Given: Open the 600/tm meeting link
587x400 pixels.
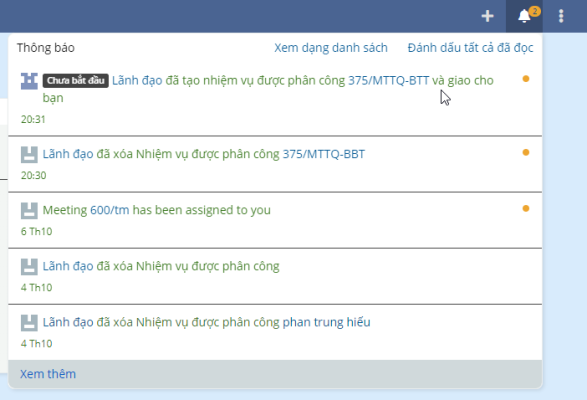Looking at the screenshot, I should point(110,210).
